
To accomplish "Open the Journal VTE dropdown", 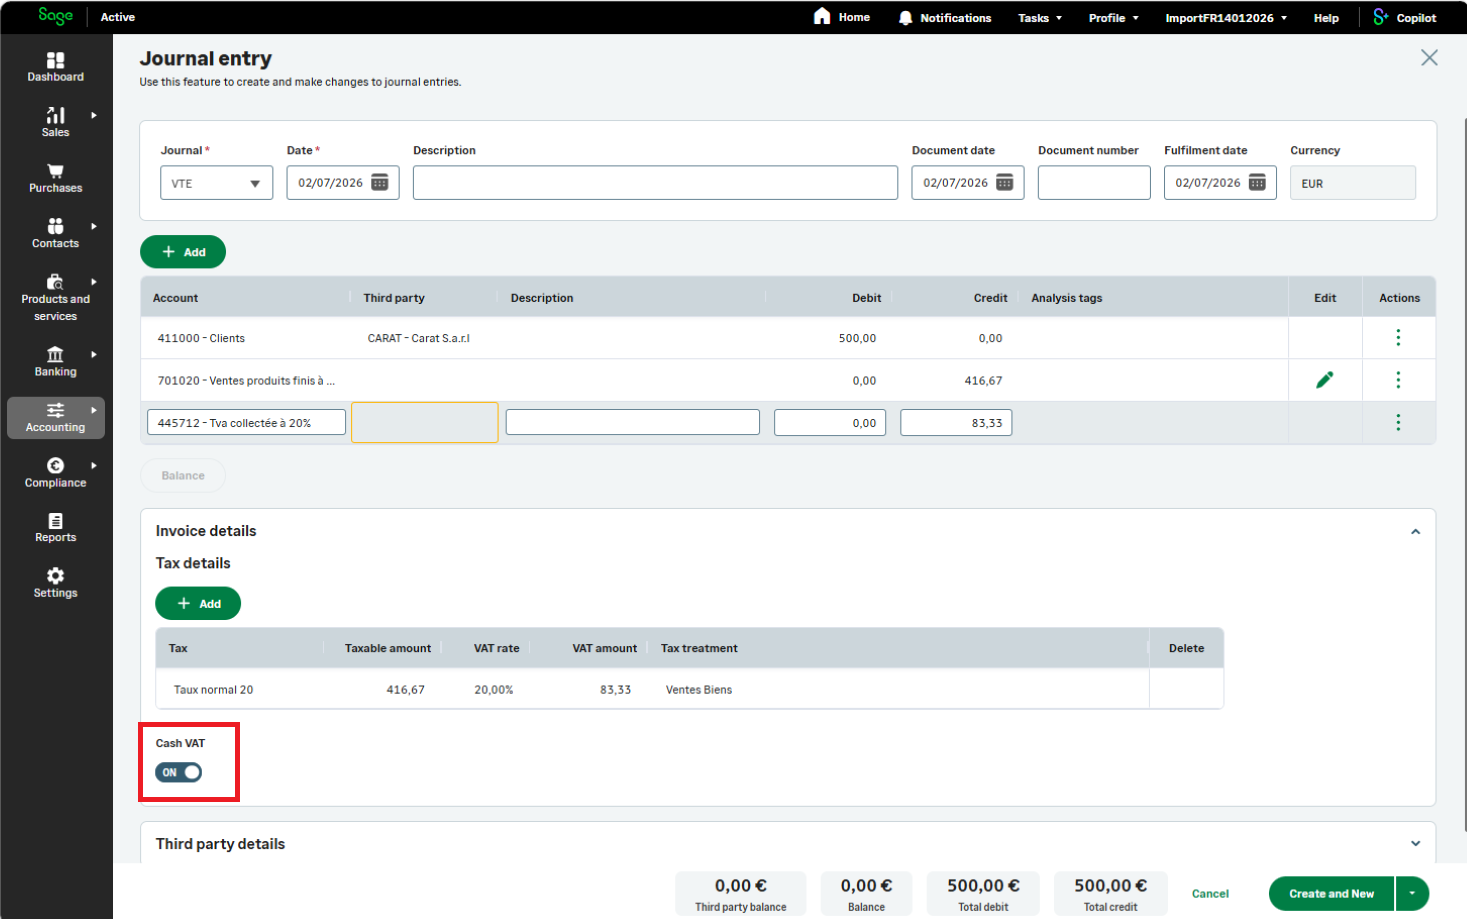I will 216,183.
